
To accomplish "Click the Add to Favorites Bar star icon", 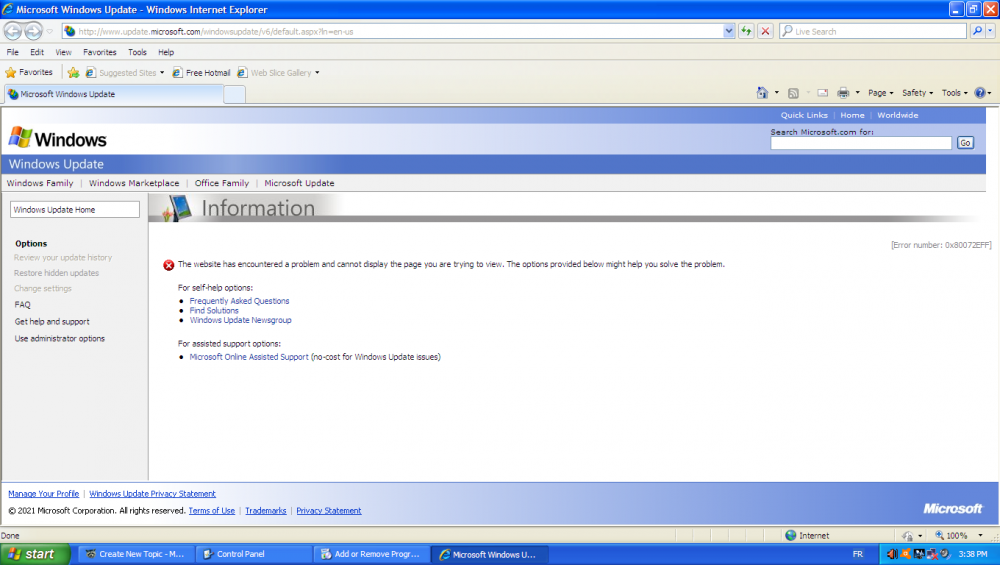I will click(x=73, y=73).
